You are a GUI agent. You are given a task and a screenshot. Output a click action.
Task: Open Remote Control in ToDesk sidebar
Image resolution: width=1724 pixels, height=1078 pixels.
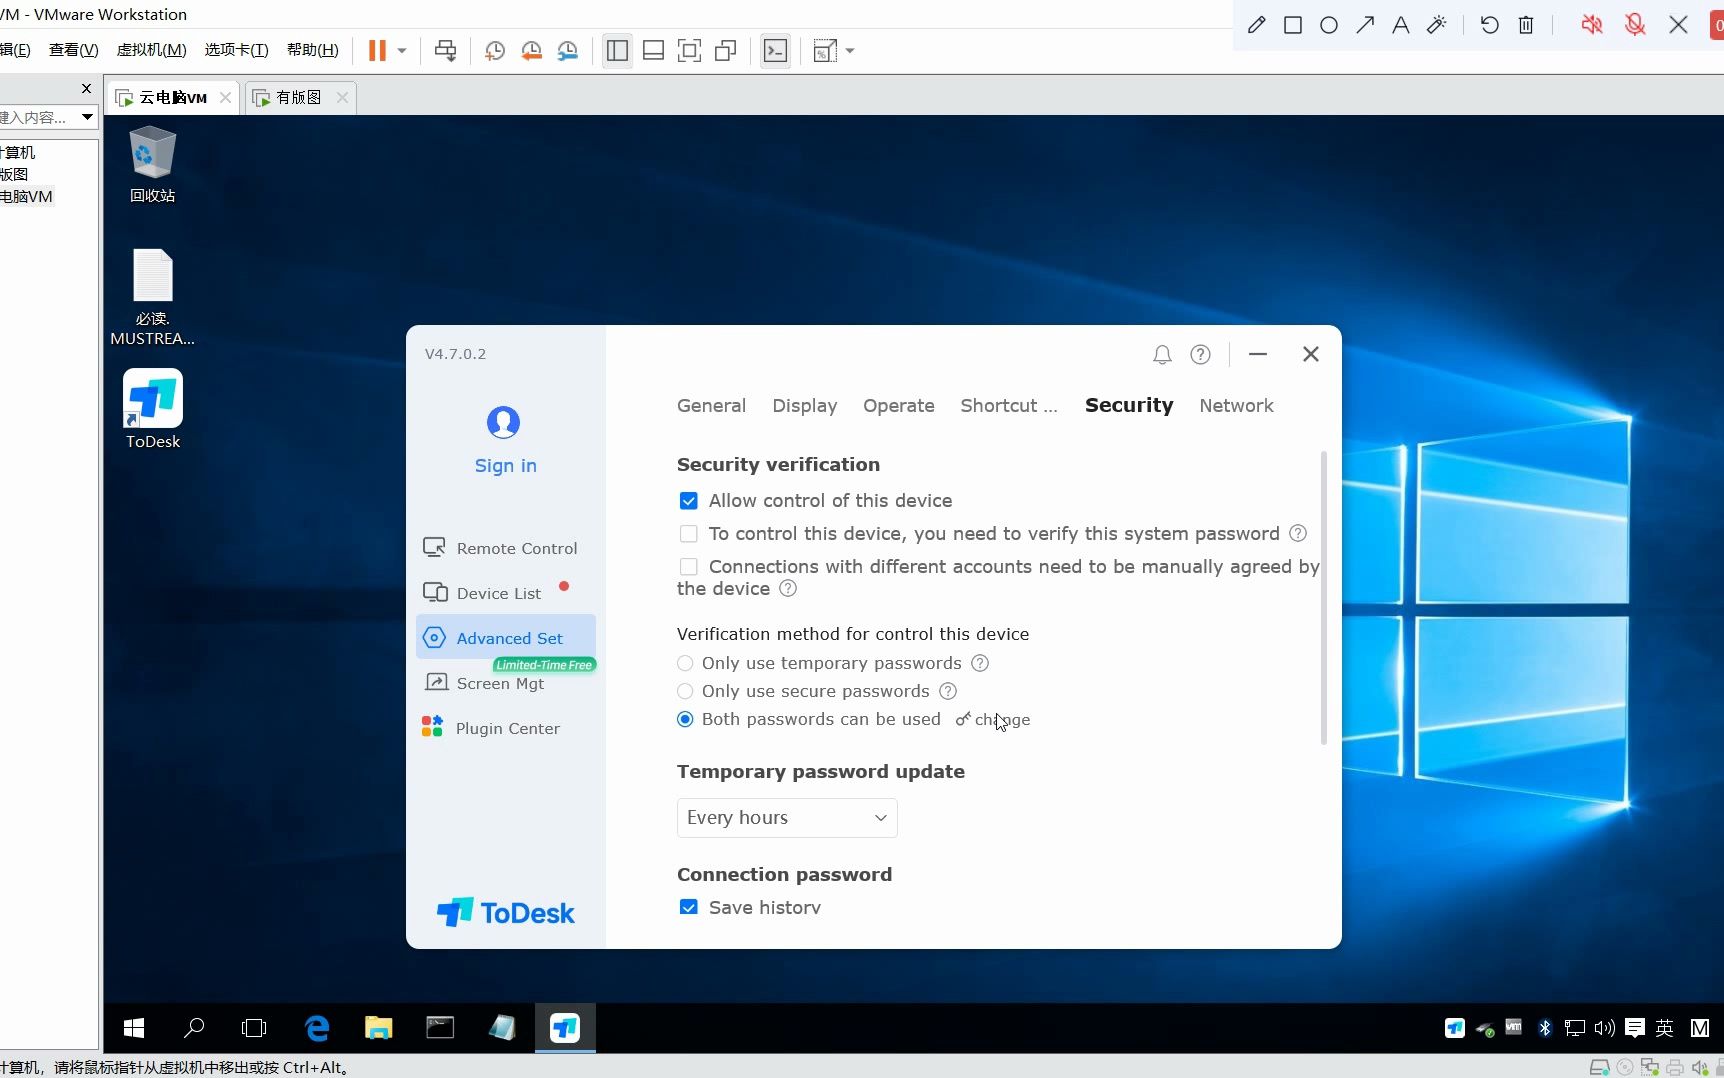(506, 548)
